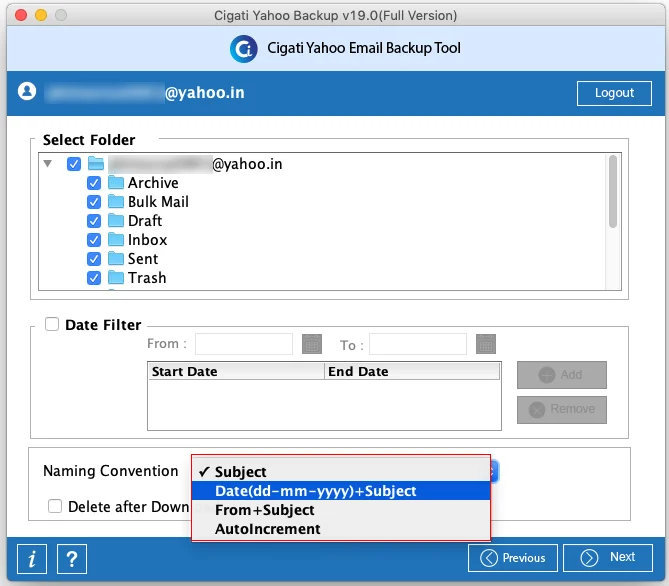Screen dimensions: 669x586
Task: Minimize the window with yellow button
Action: [41, 15]
